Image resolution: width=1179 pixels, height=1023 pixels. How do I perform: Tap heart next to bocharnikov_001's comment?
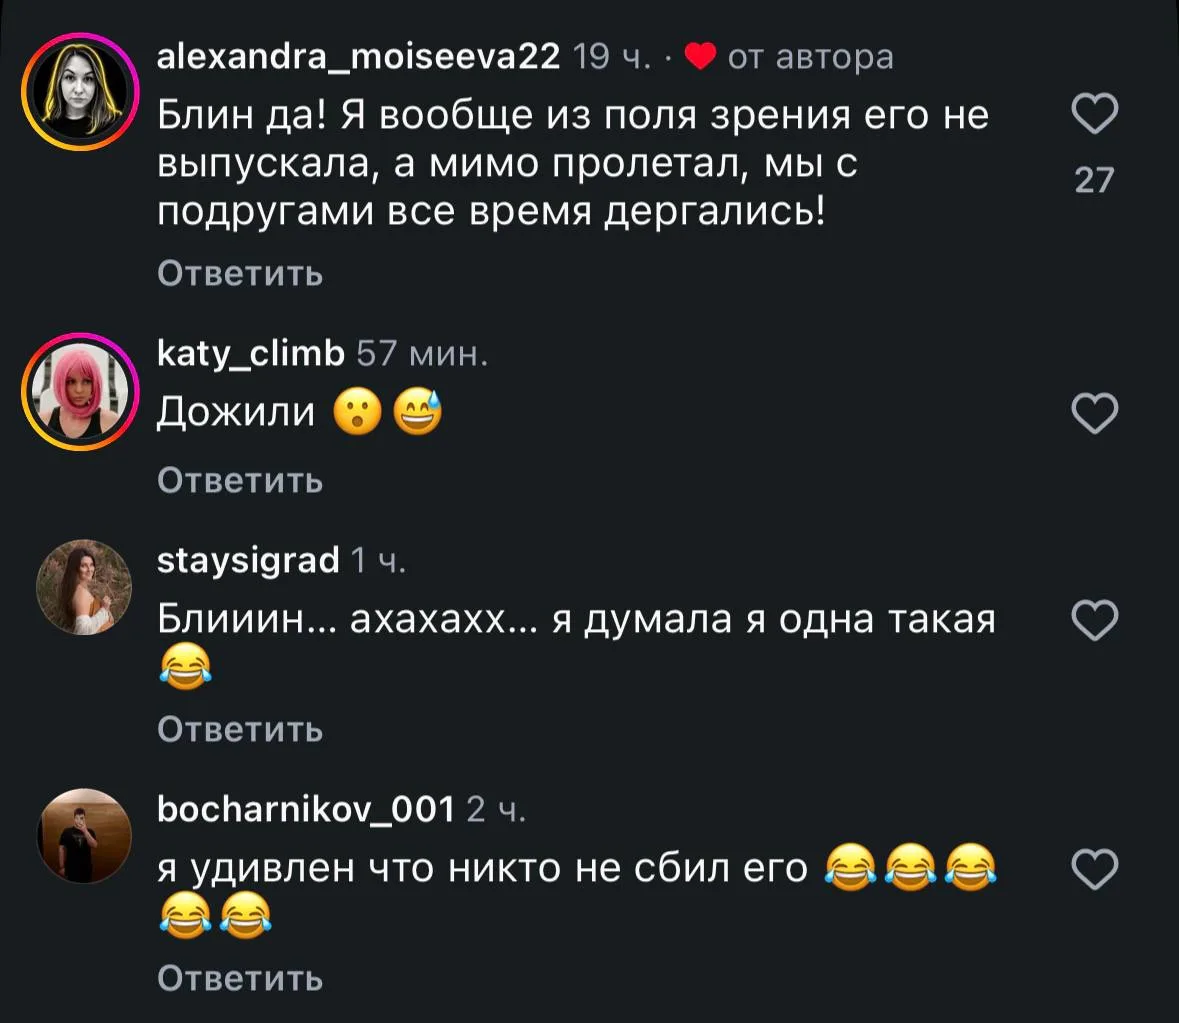tap(1094, 870)
